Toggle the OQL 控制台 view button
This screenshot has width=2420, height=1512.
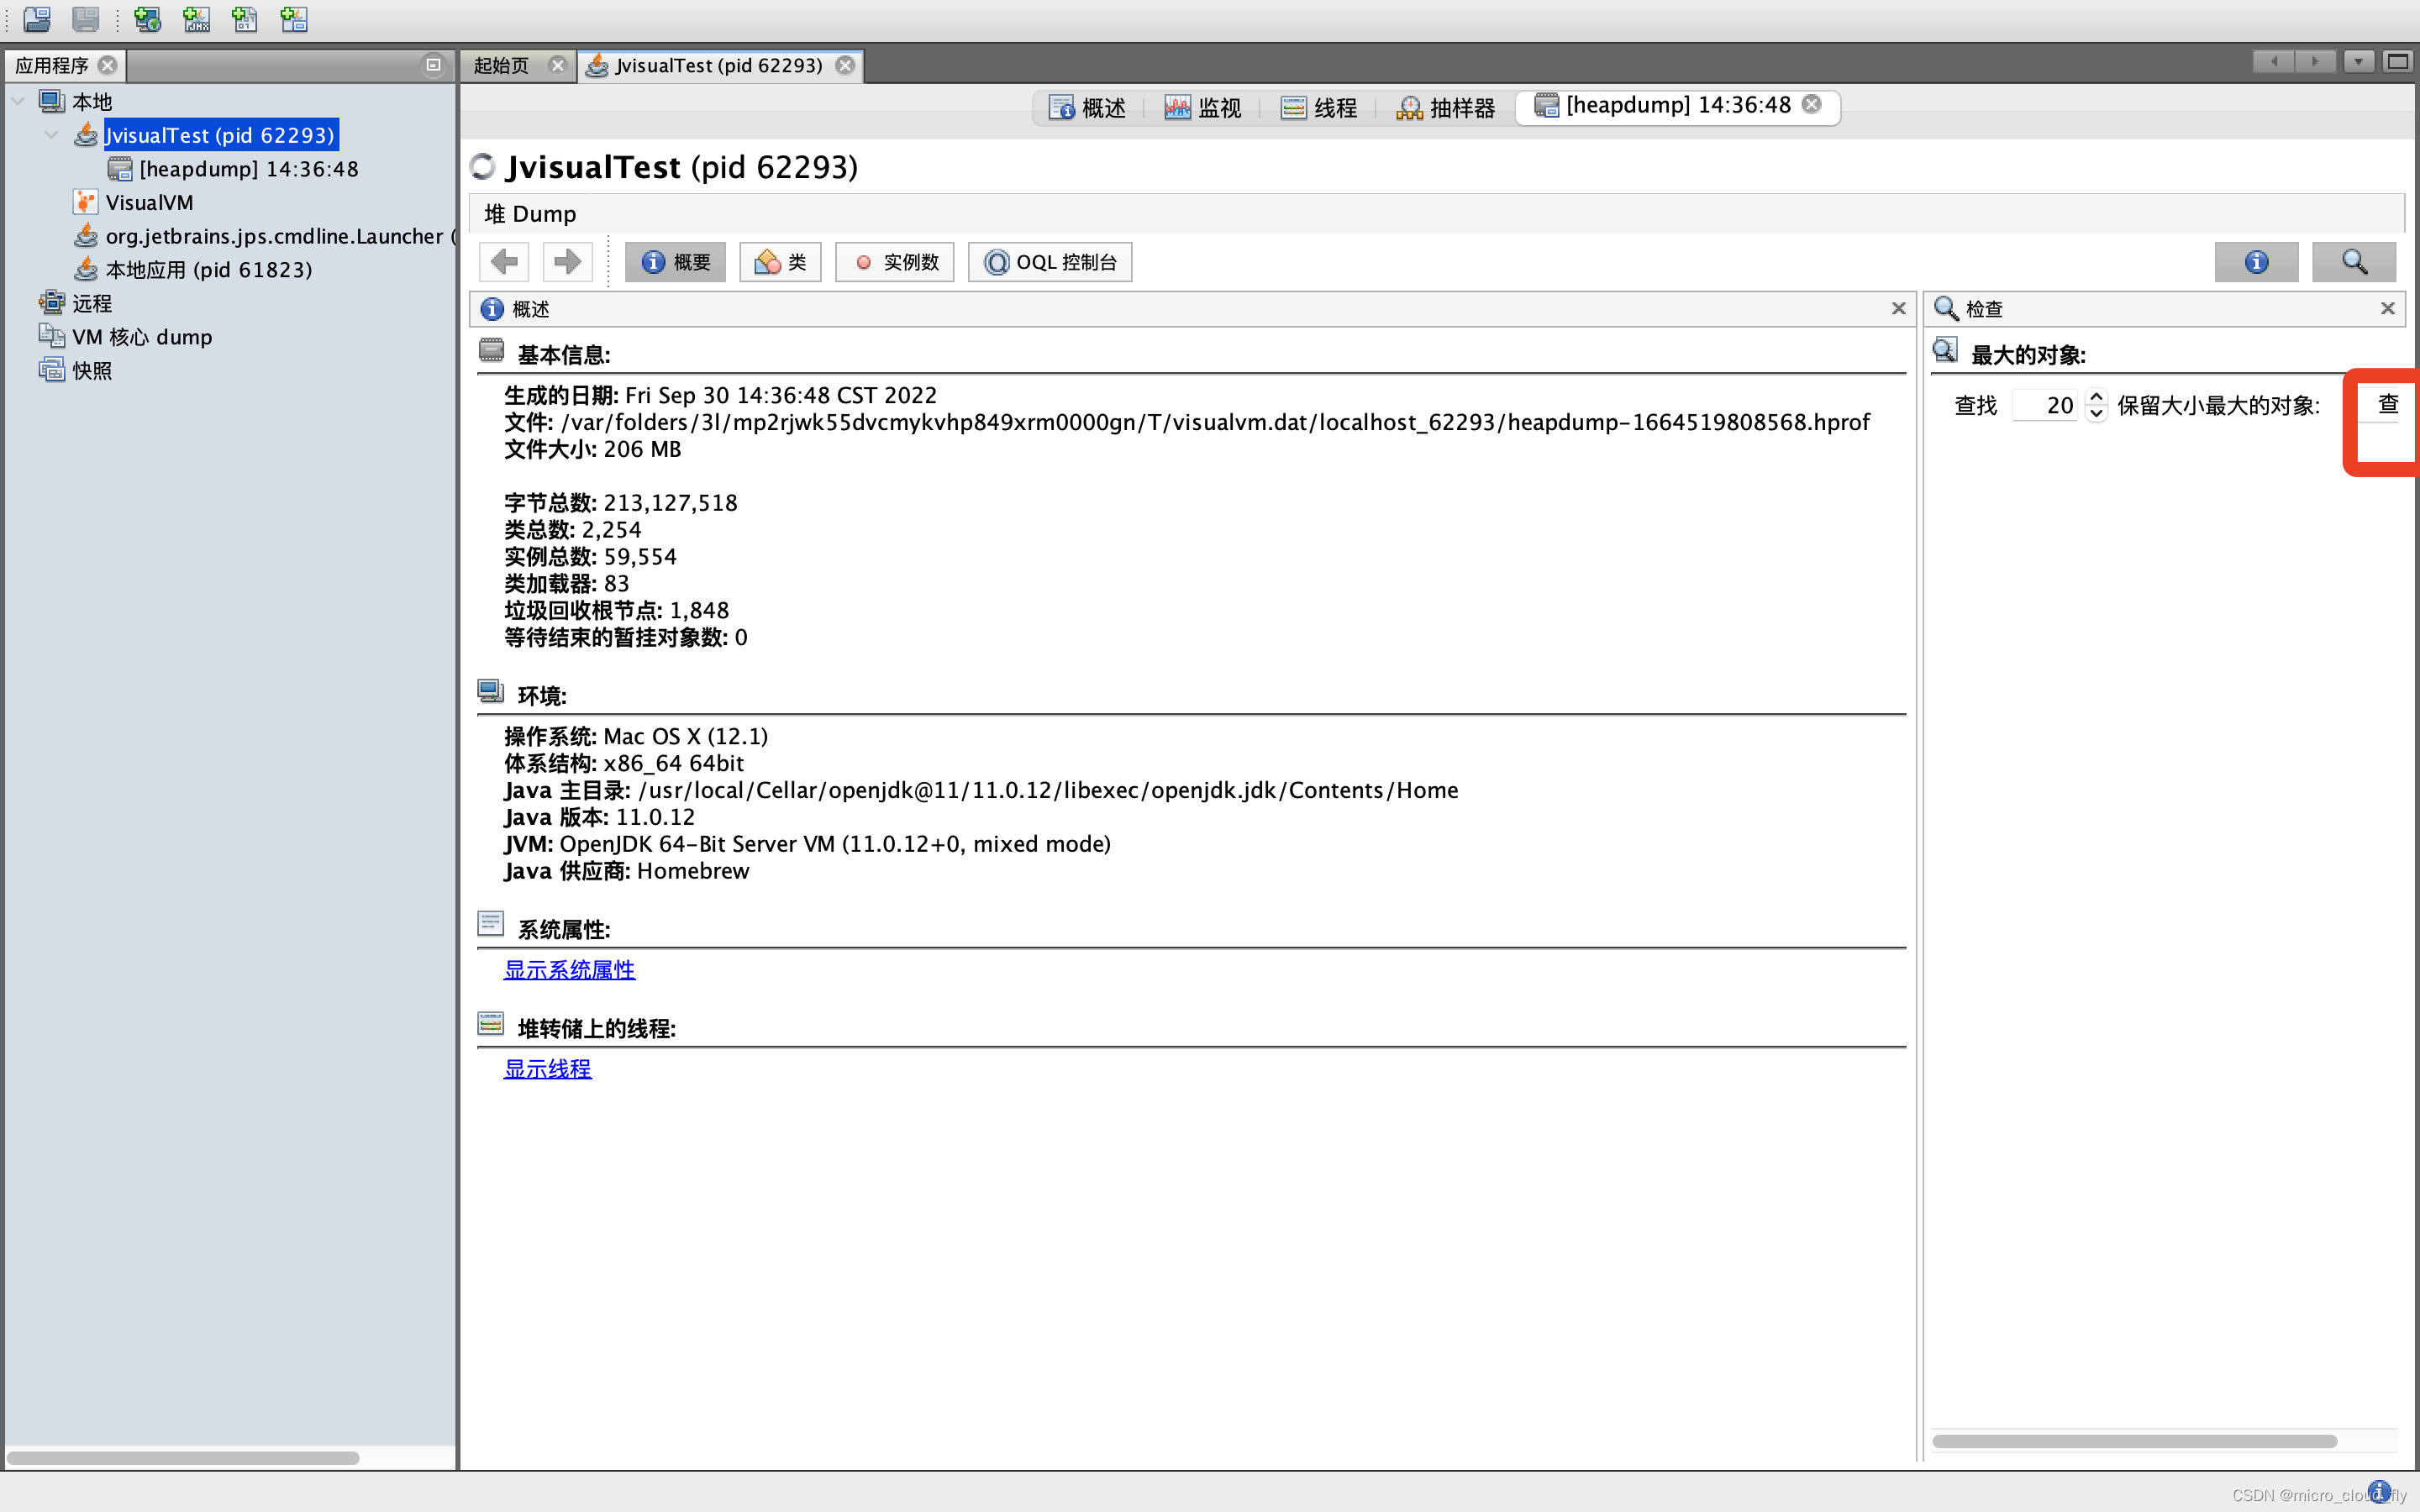[x=1050, y=262]
